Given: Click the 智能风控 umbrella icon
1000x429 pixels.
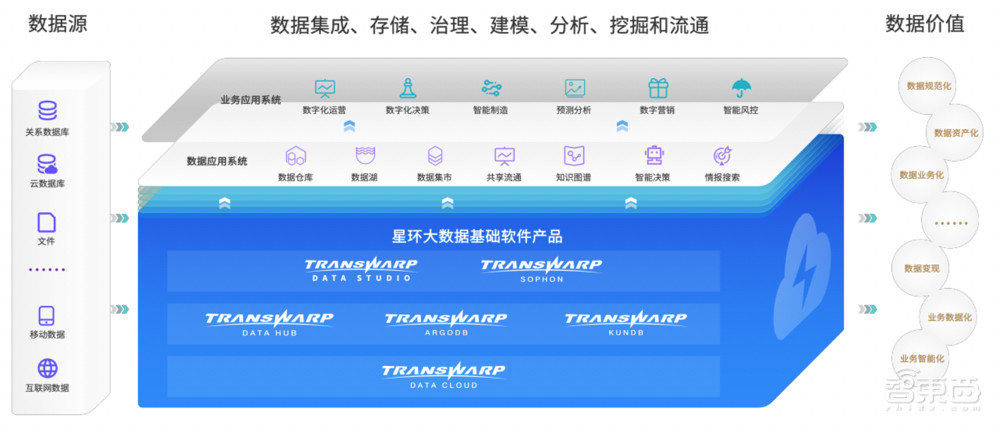Looking at the screenshot, I should click(x=741, y=88).
